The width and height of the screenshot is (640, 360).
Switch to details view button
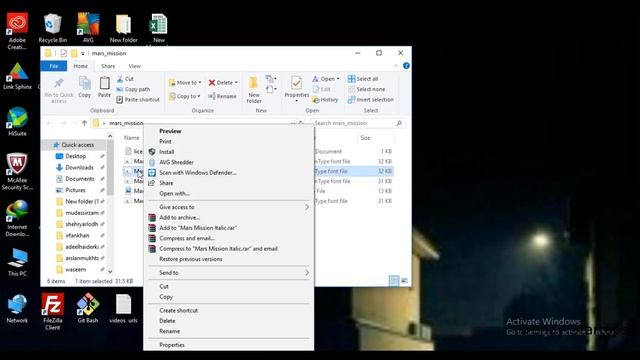pos(394,280)
